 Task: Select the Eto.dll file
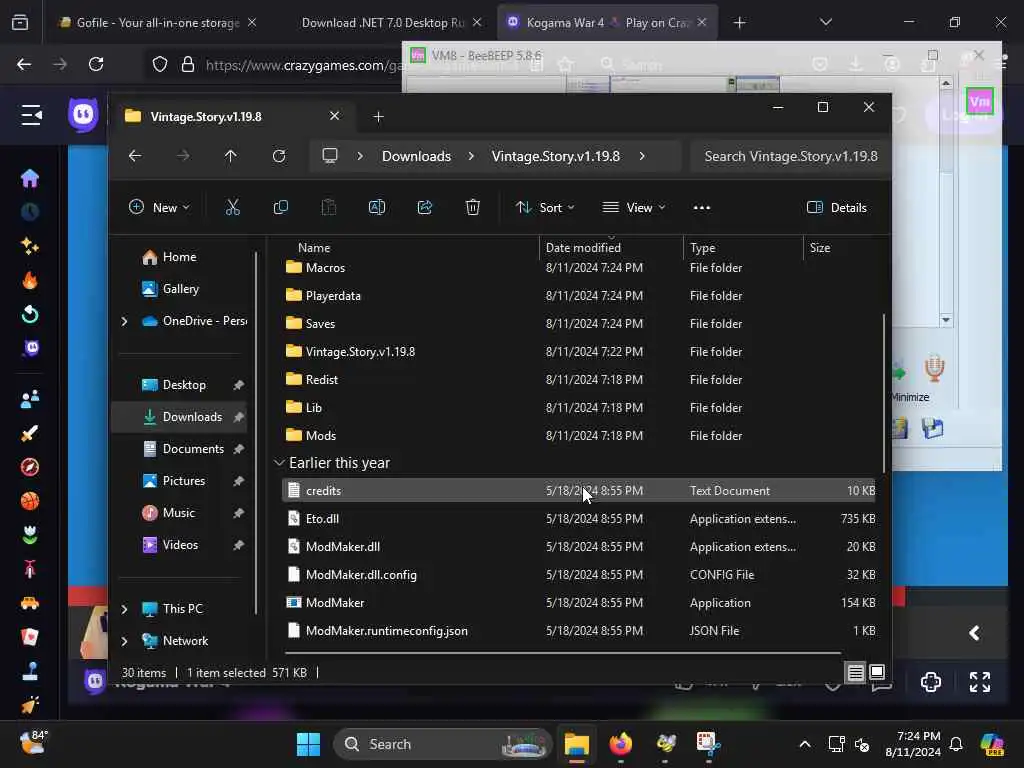[x=579, y=519]
